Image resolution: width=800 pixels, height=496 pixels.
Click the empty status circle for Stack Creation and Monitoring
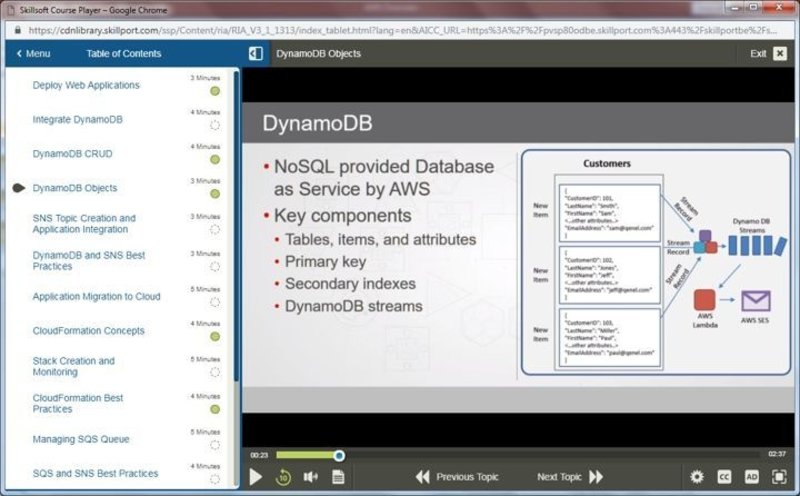215,373
